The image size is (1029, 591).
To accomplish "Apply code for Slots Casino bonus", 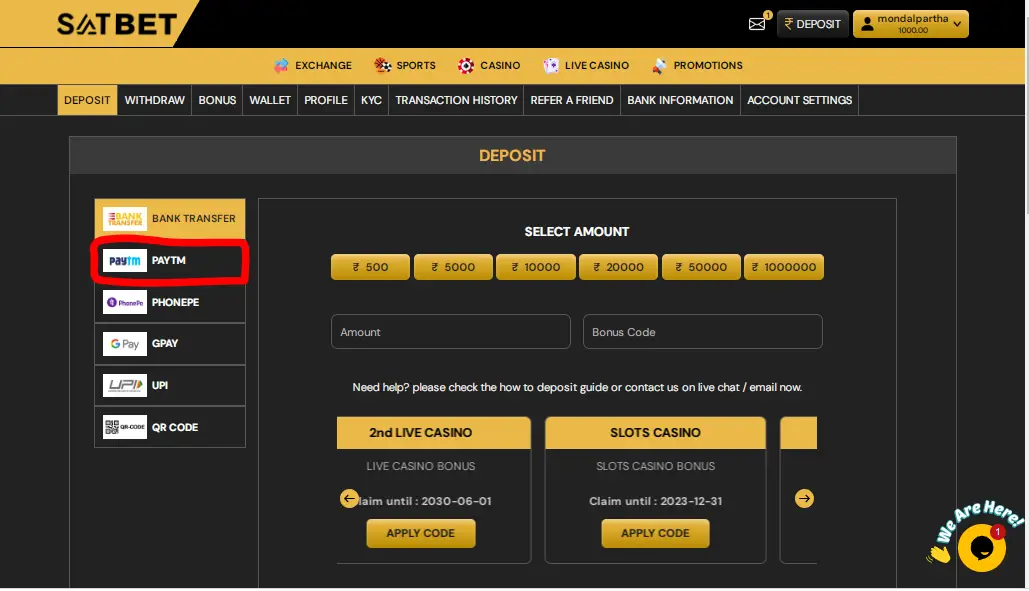I will pos(655,533).
